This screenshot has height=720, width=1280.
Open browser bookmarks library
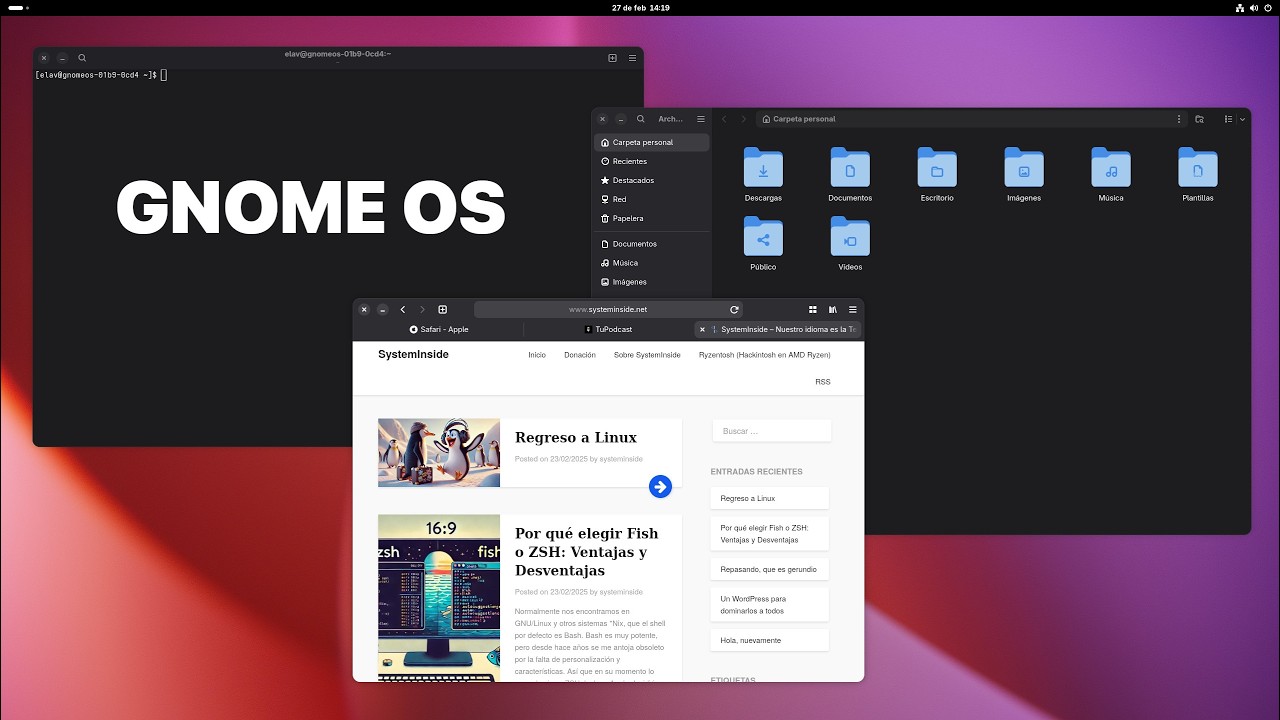[832, 310]
